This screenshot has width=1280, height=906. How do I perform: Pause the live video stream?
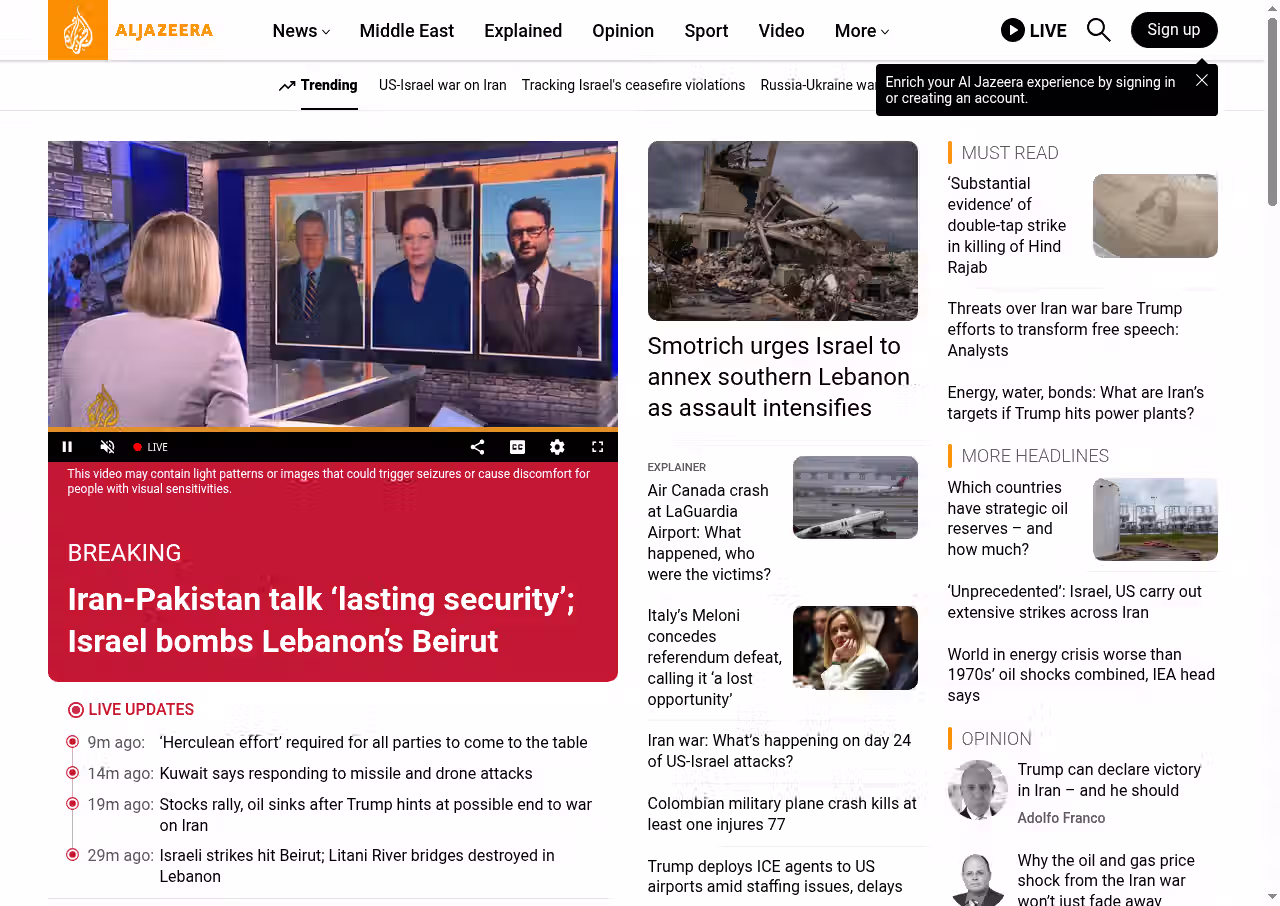click(67, 447)
